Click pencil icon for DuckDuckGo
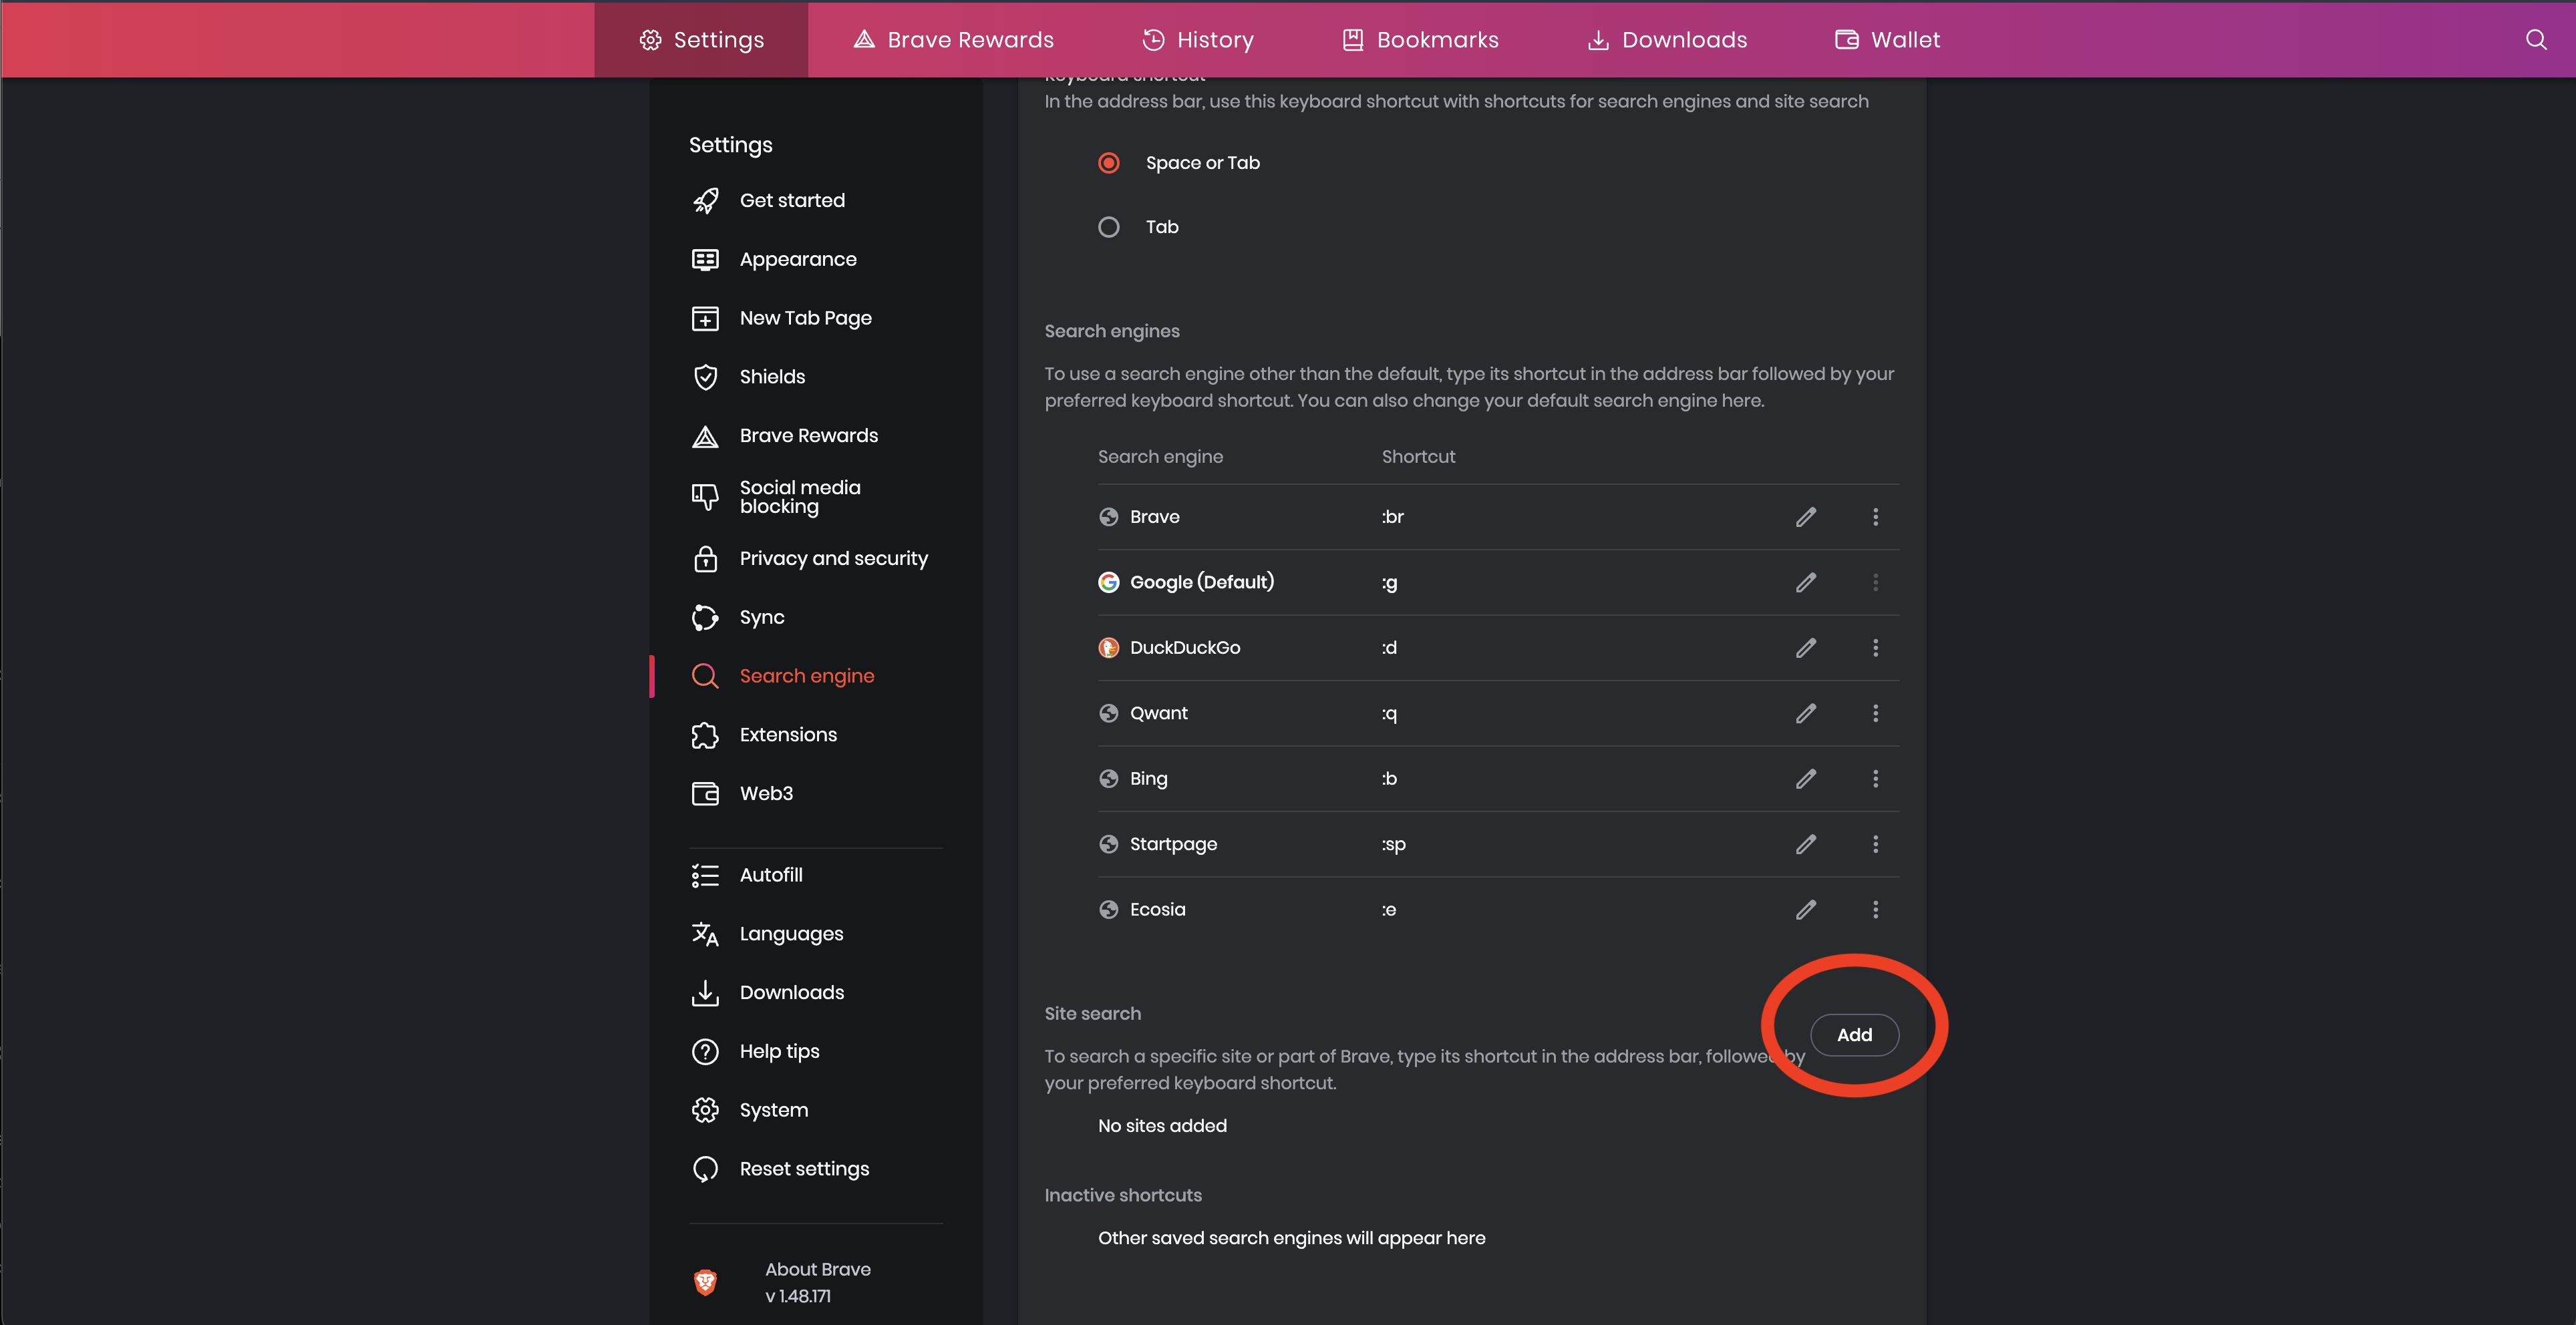Image resolution: width=2576 pixels, height=1325 pixels. click(x=1805, y=648)
